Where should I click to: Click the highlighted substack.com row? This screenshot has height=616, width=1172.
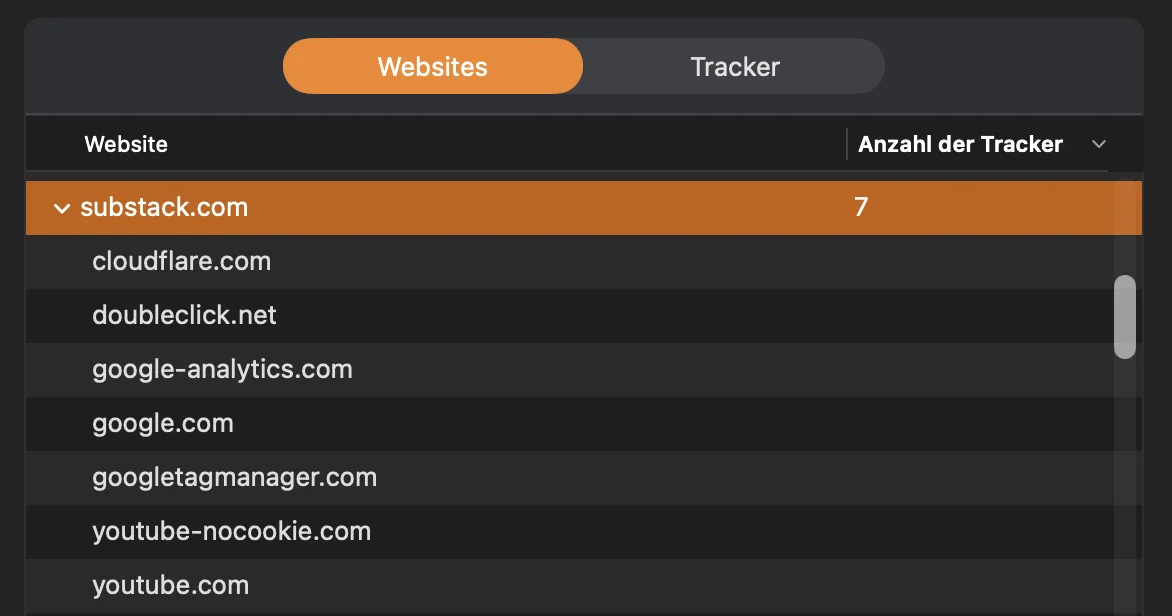(x=400, y=208)
